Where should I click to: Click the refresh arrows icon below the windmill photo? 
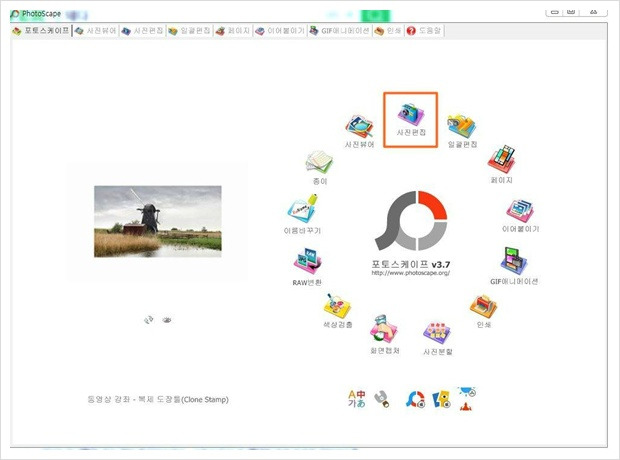[149, 320]
